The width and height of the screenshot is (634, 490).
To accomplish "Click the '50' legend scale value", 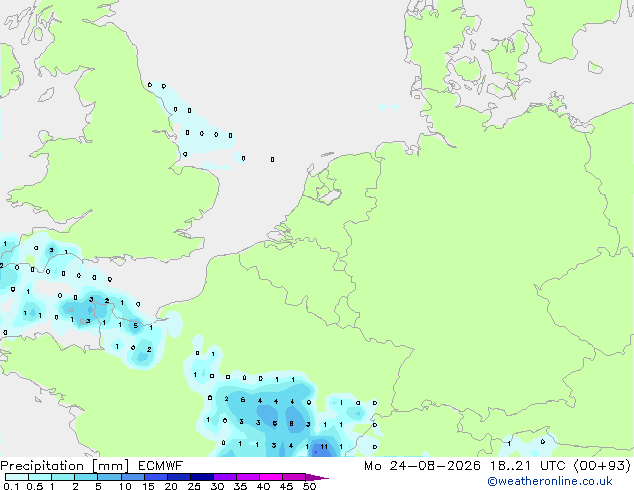I will coord(310,486).
